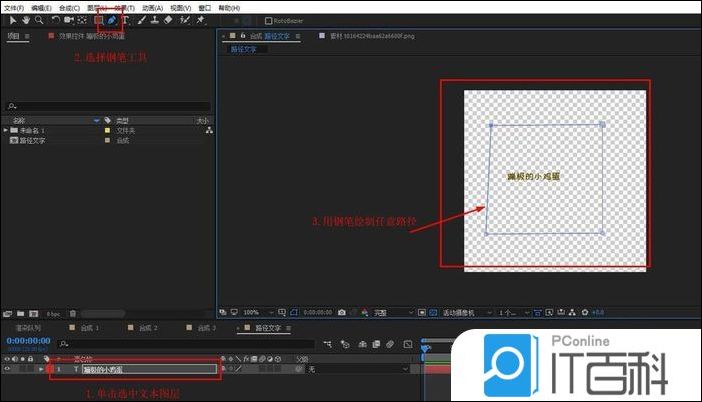Select the Puppet Pin tool
702x402 pixels.
[201, 19]
